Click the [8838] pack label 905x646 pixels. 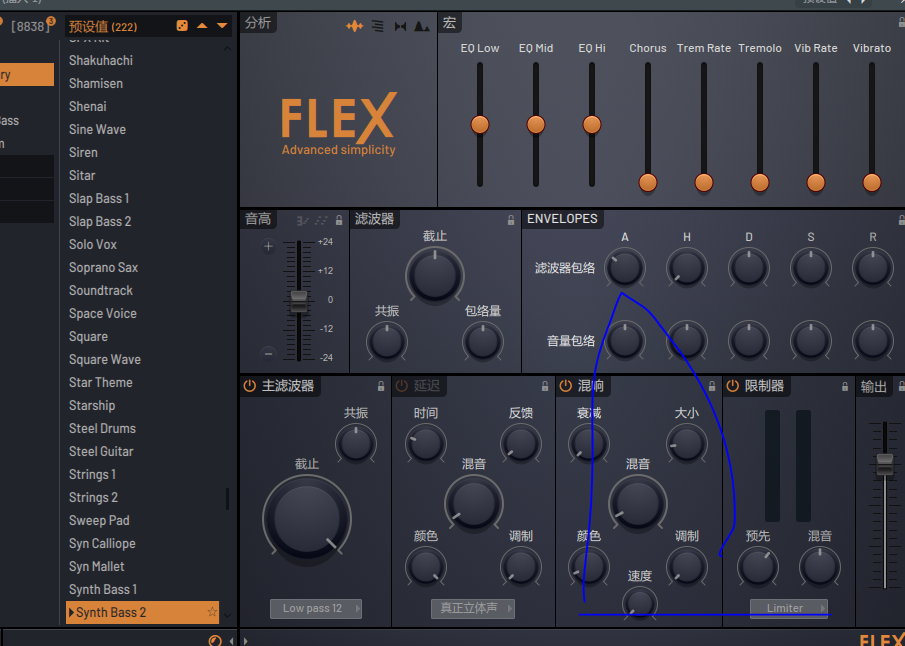(28, 27)
